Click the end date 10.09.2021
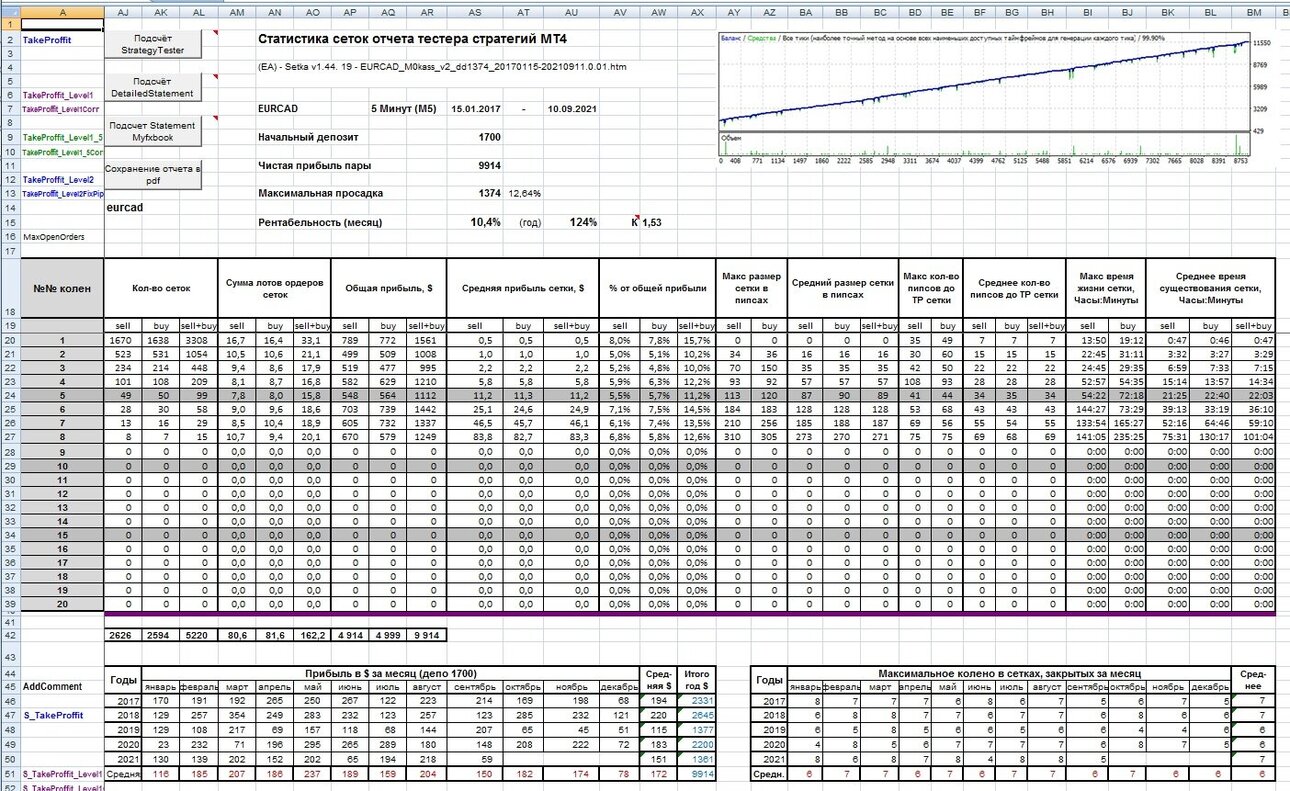The height and width of the screenshot is (791, 1290). 572,109
